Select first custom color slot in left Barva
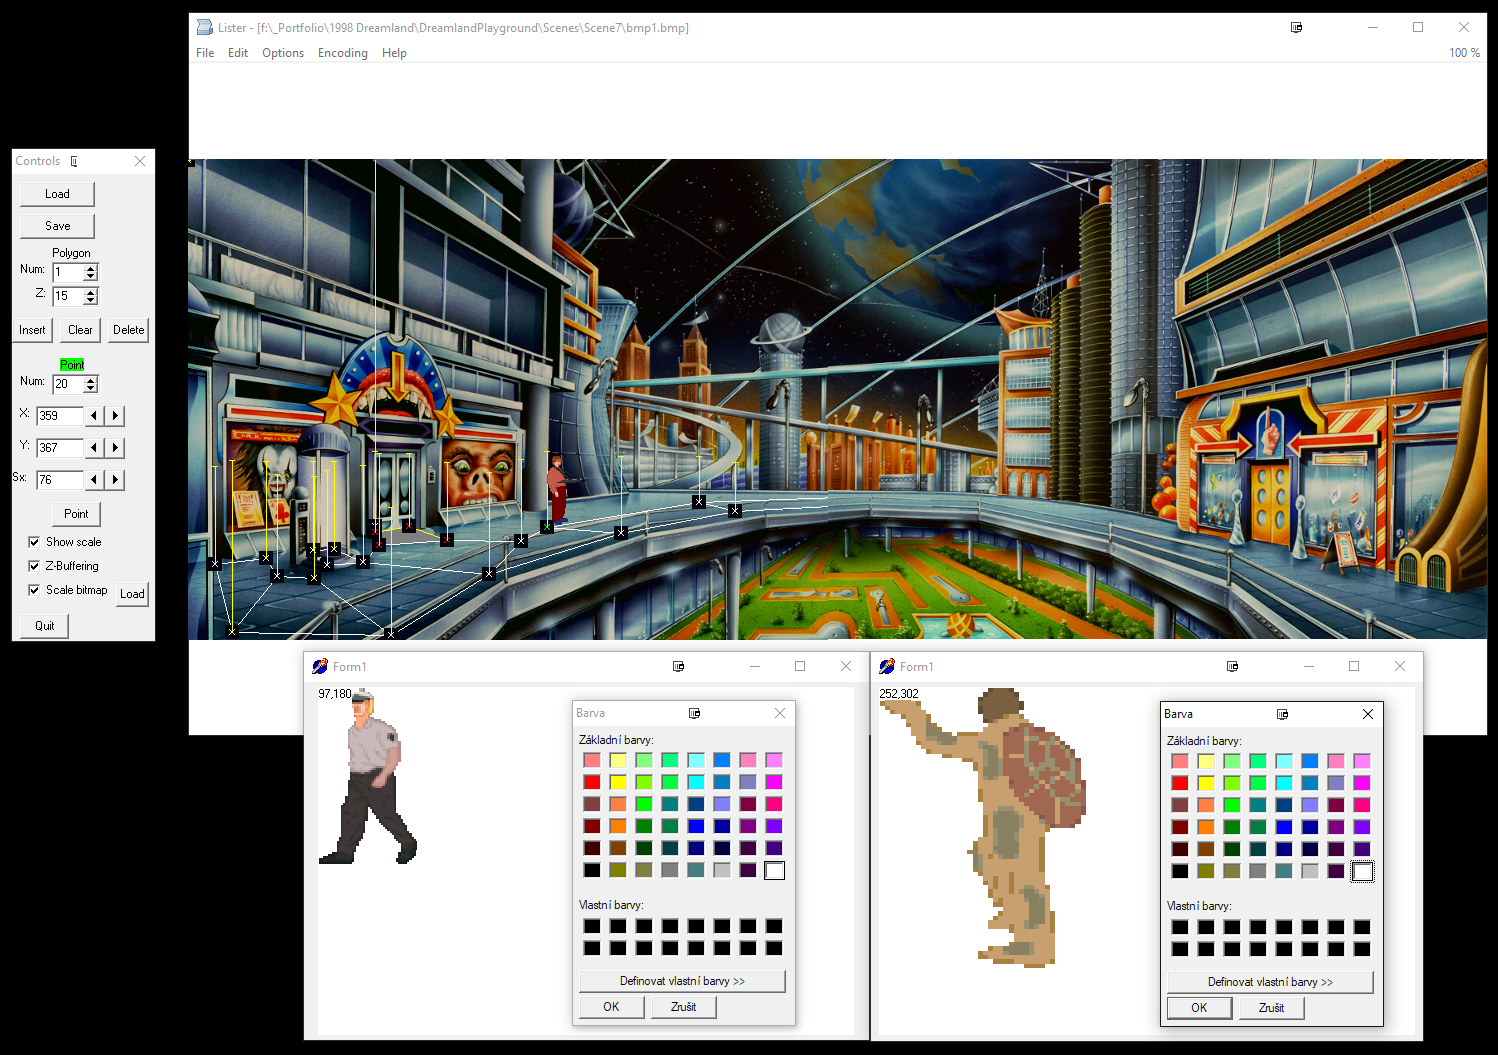The height and width of the screenshot is (1055, 1498). click(592, 926)
